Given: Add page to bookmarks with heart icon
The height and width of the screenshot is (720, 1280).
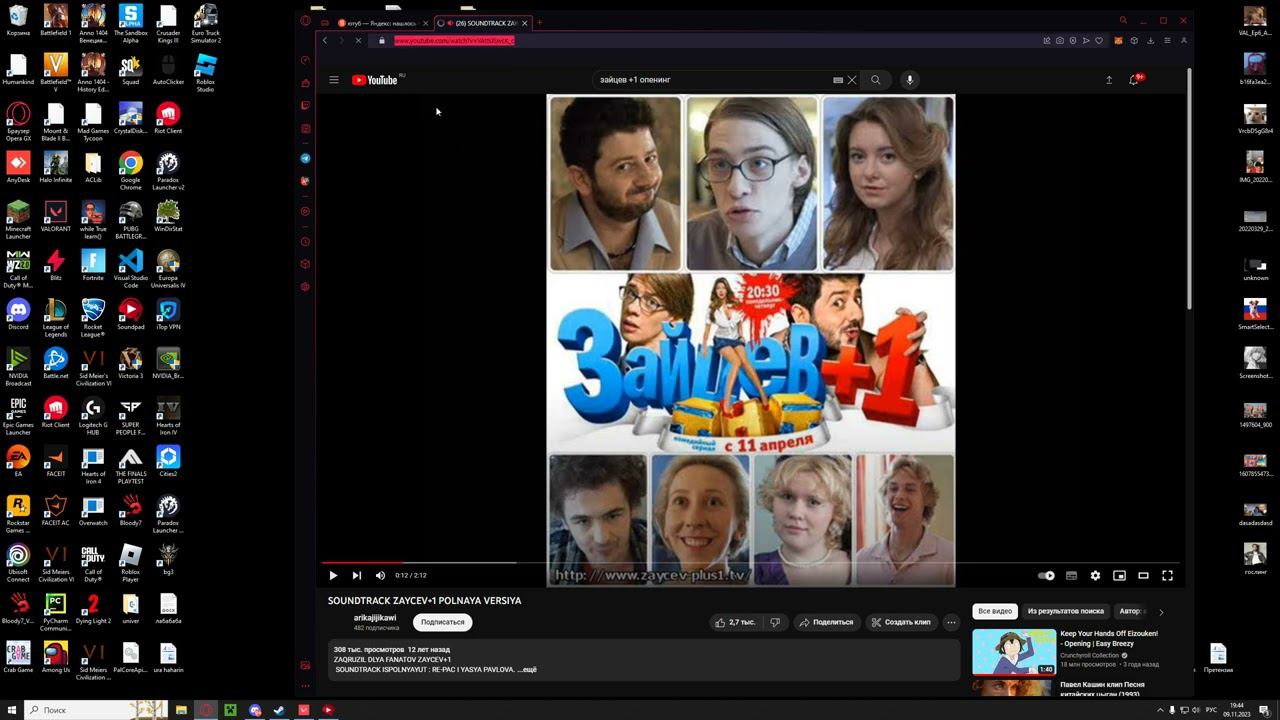Looking at the screenshot, I should pyautogui.click(x=1099, y=41).
